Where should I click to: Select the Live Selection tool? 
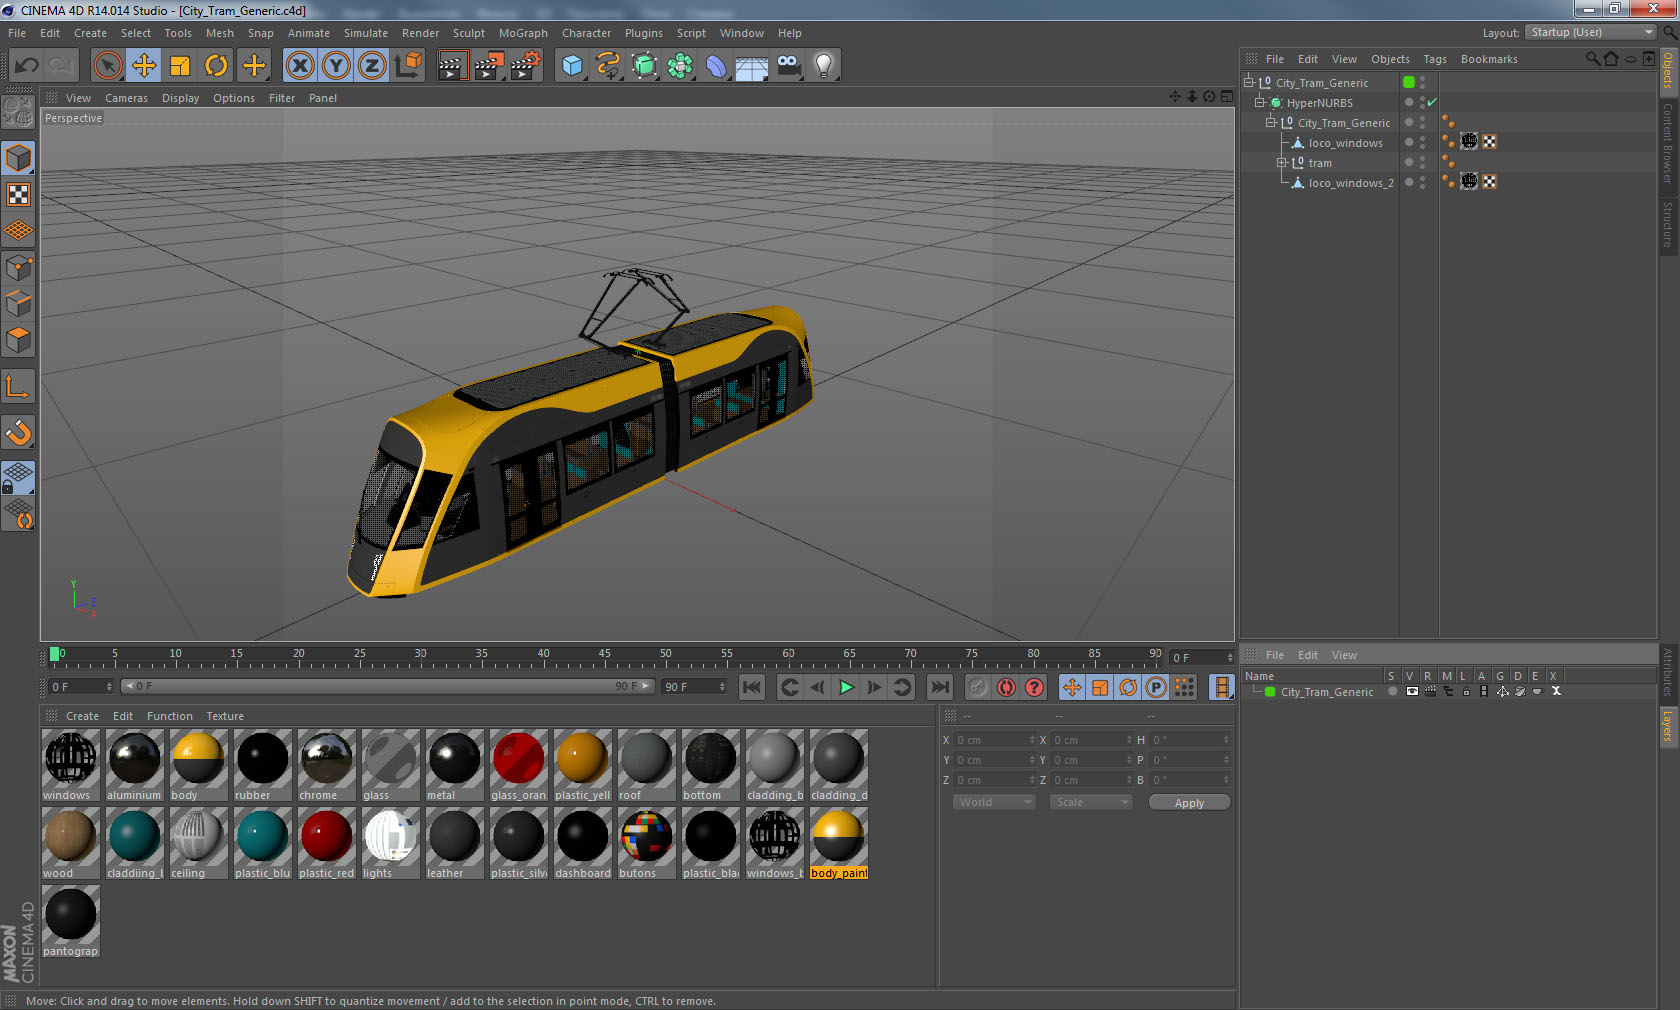[x=107, y=66]
